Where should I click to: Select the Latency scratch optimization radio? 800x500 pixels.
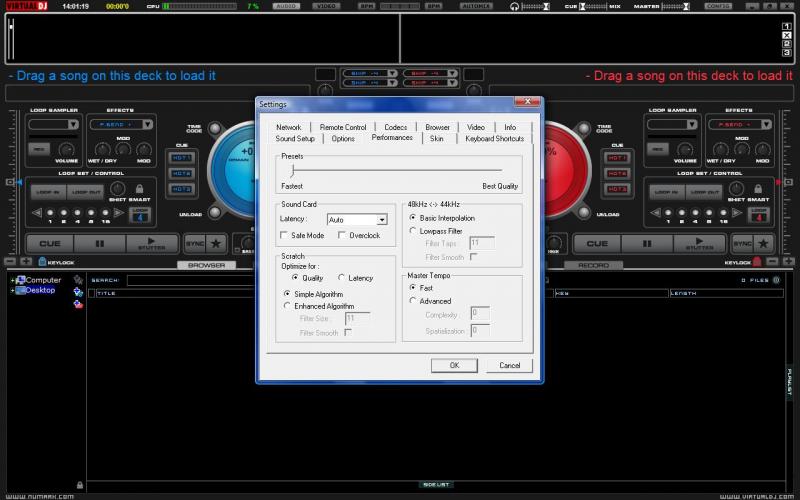pyautogui.click(x=341, y=278)
